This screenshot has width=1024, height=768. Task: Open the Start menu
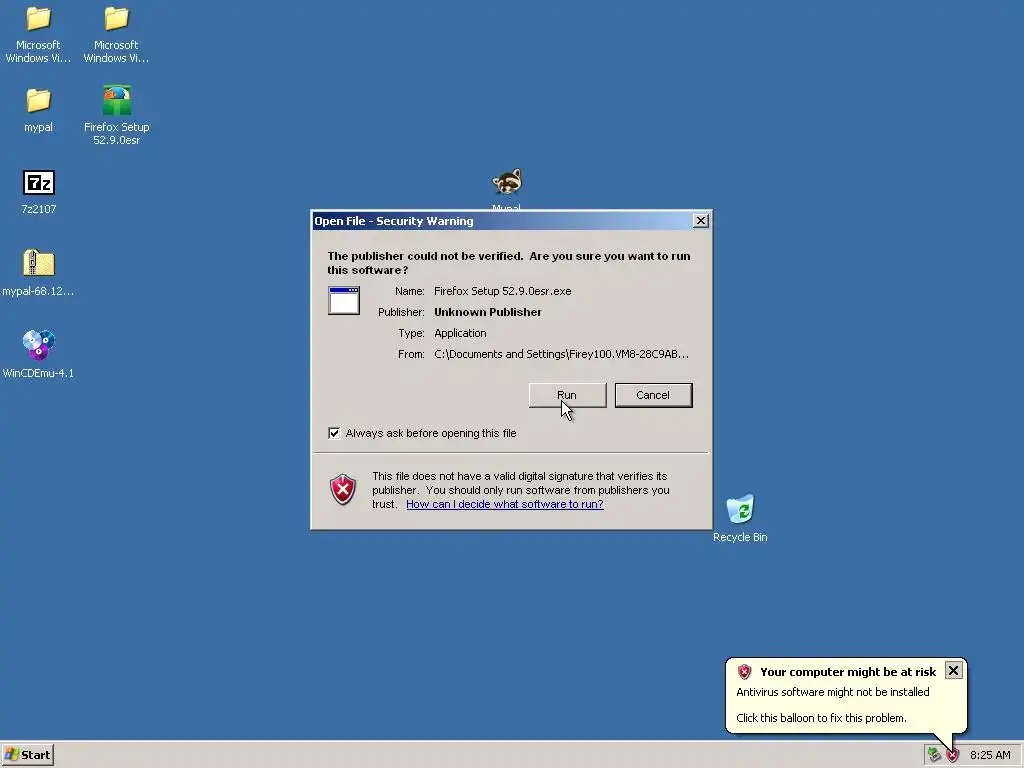[x=27, y=755]
